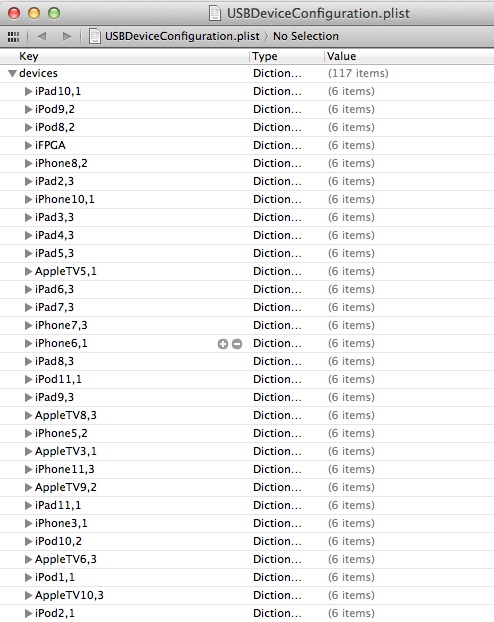Expand the AppleTV5,1 entry
Viewport: 494px width, 622px height.
tap(28, 271)
